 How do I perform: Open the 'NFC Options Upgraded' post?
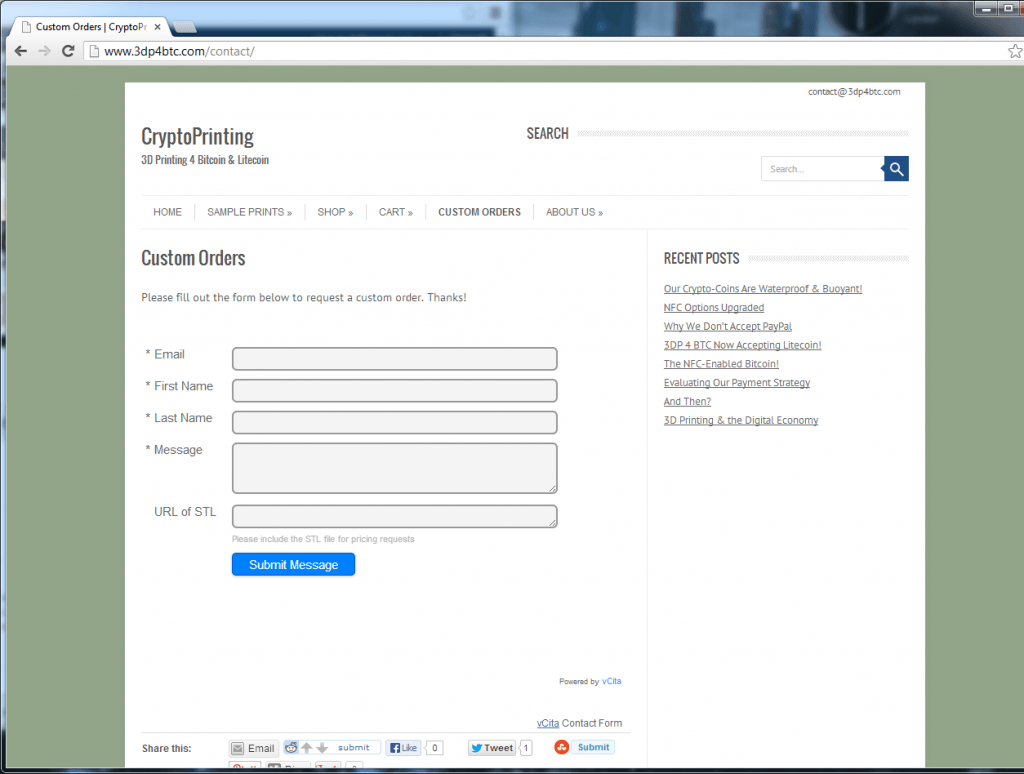tap(714, 308)
